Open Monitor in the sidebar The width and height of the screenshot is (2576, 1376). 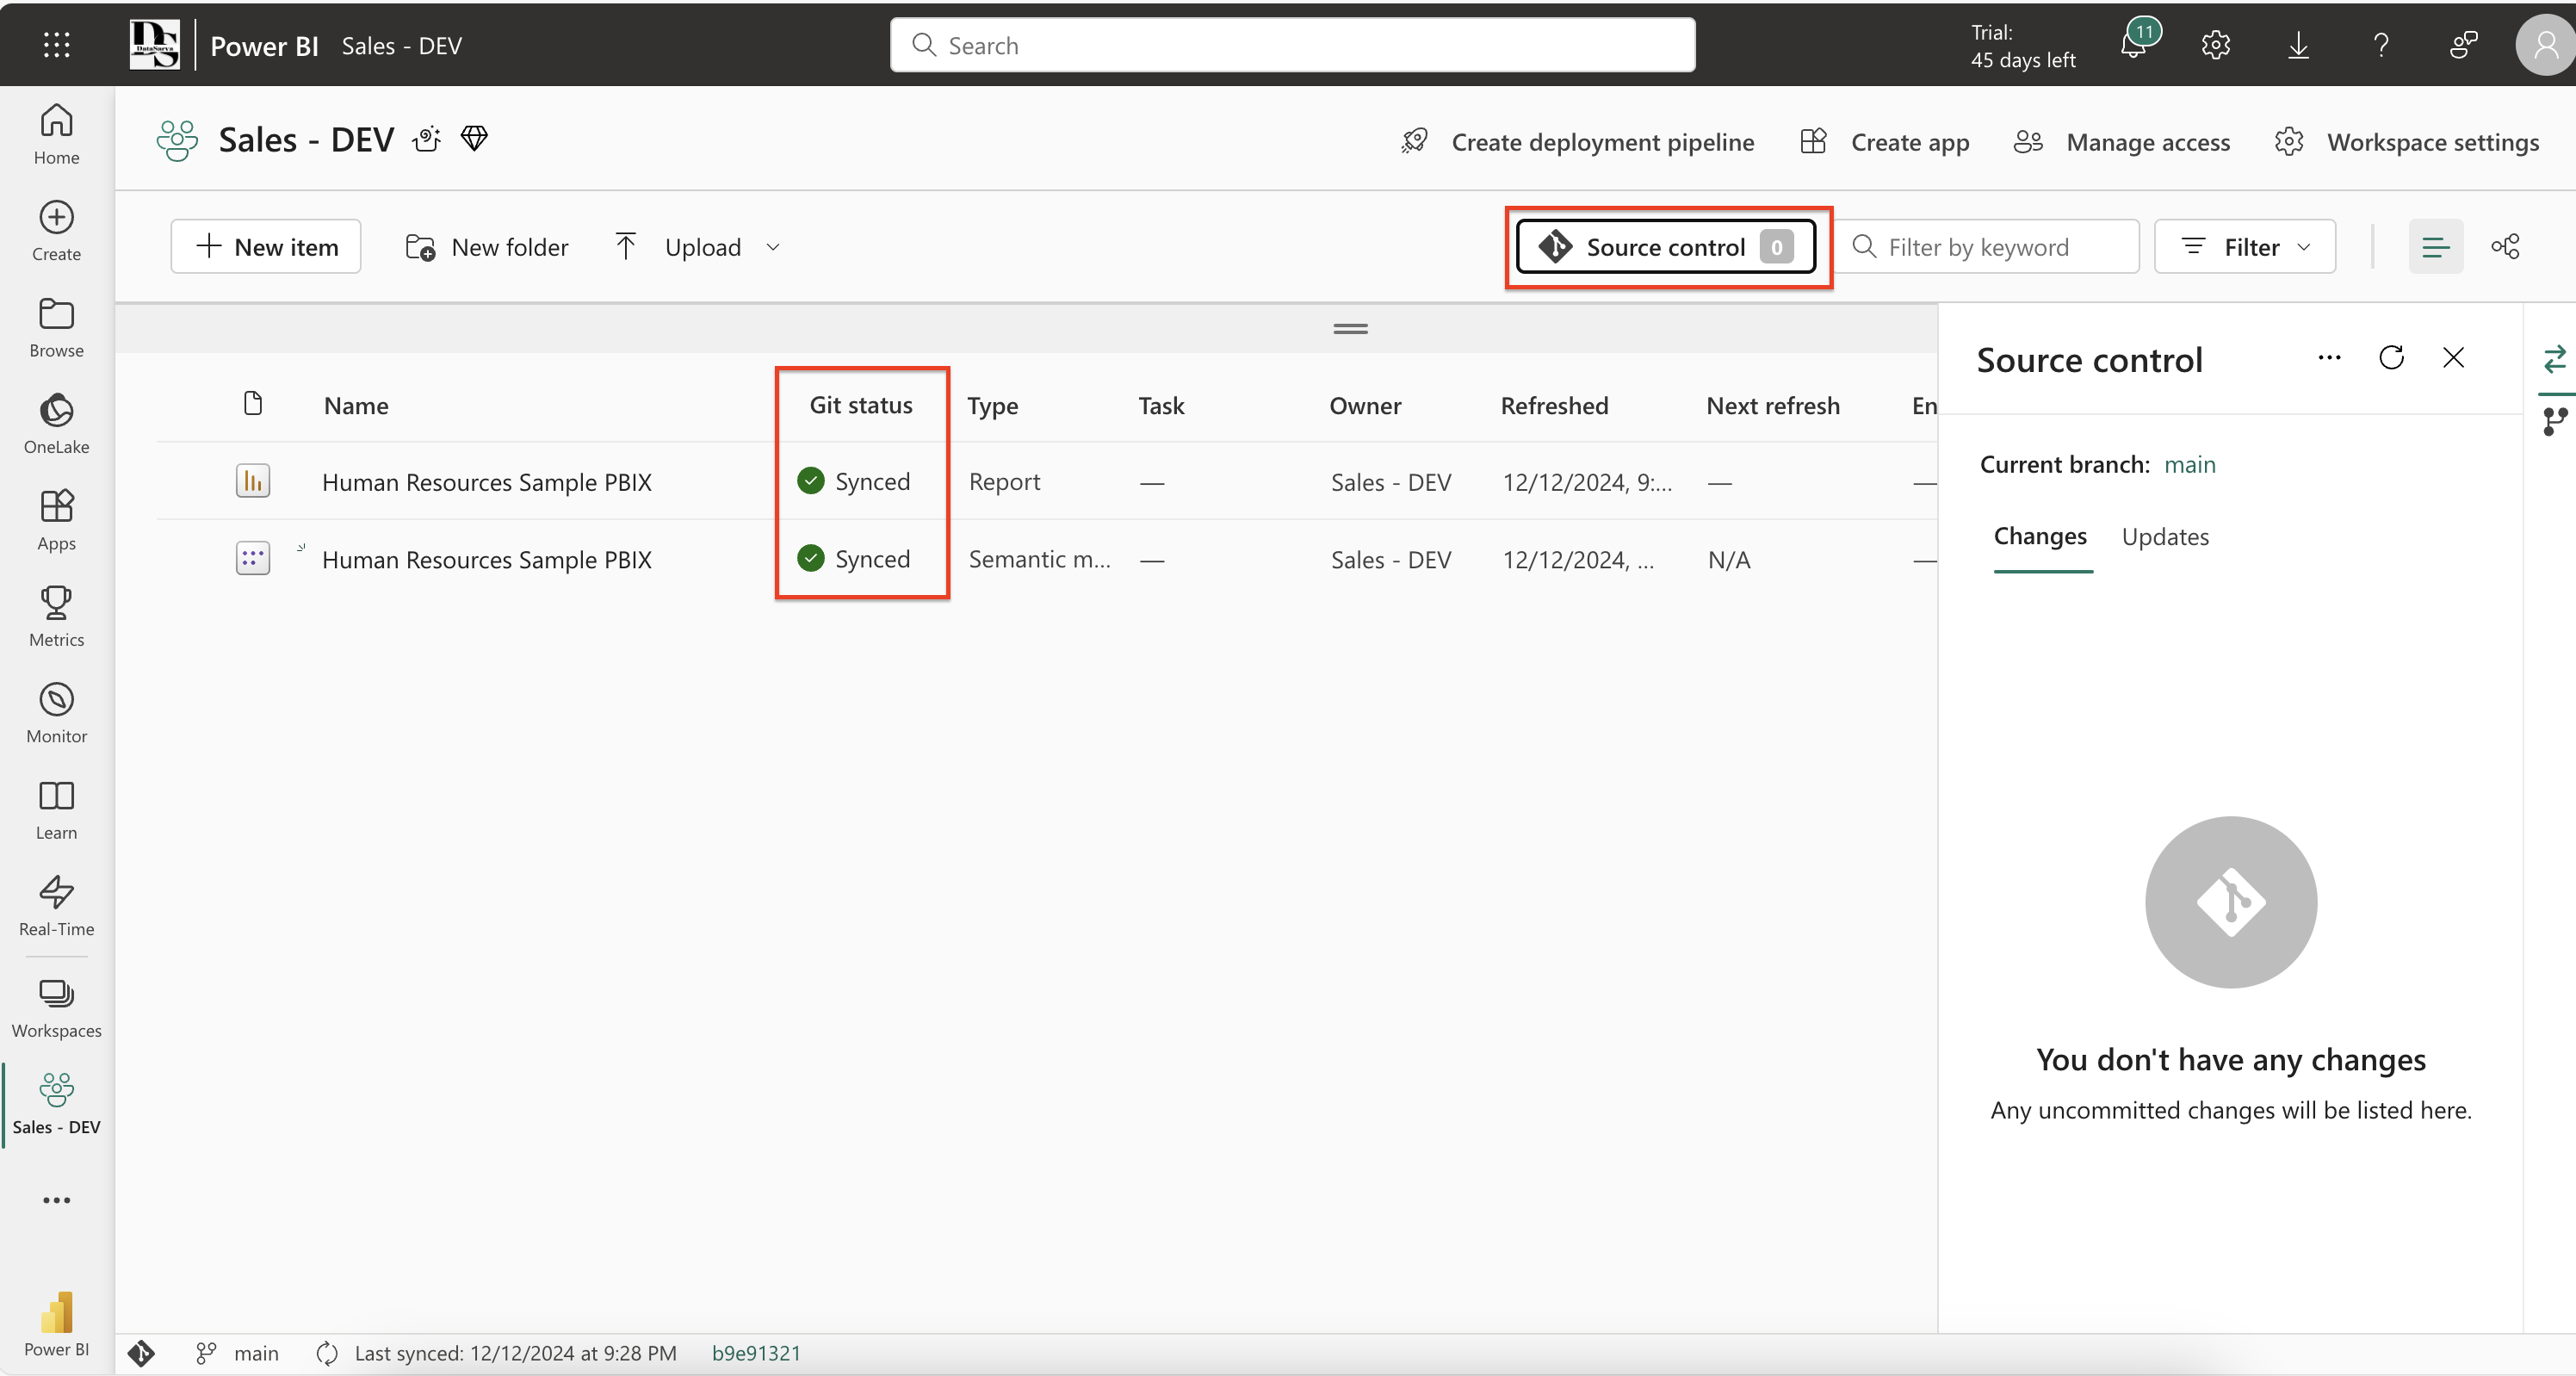tap(56, 713)
